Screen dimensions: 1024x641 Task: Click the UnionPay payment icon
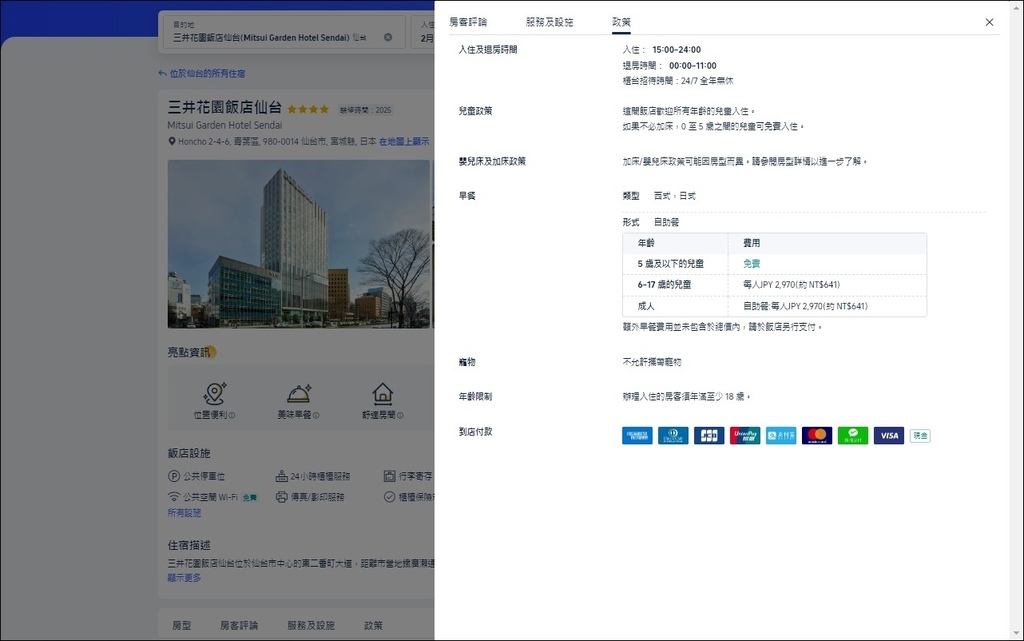[x=745, y=435]
